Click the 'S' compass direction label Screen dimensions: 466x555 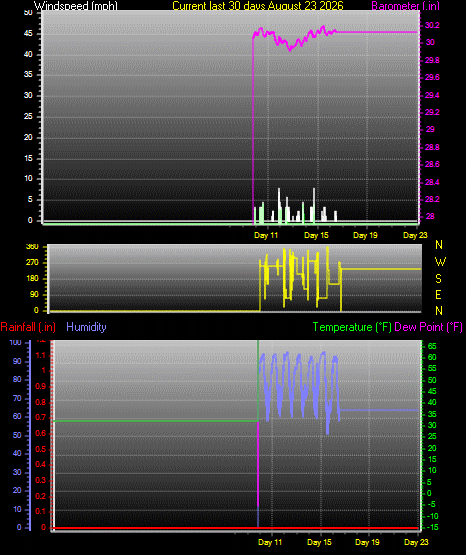click(438, 279)
